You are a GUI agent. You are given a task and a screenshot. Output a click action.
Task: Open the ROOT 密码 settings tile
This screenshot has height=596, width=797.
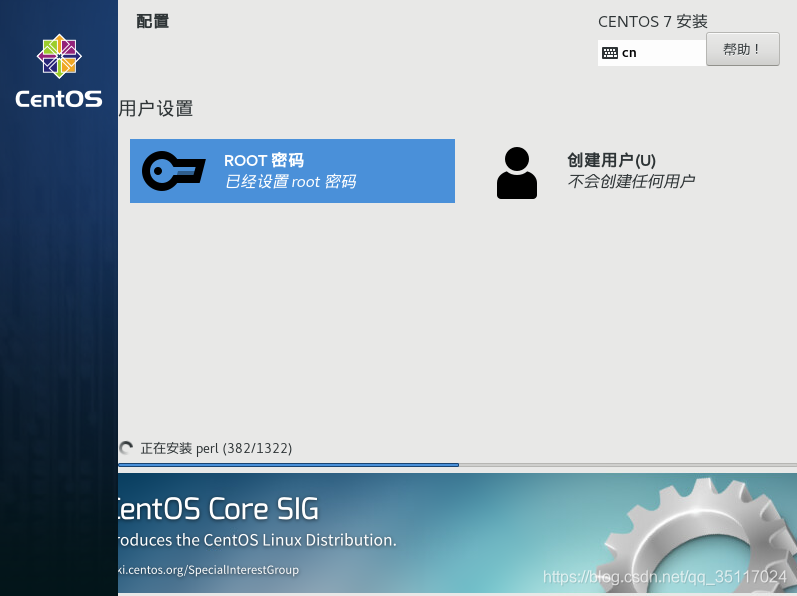292,171
